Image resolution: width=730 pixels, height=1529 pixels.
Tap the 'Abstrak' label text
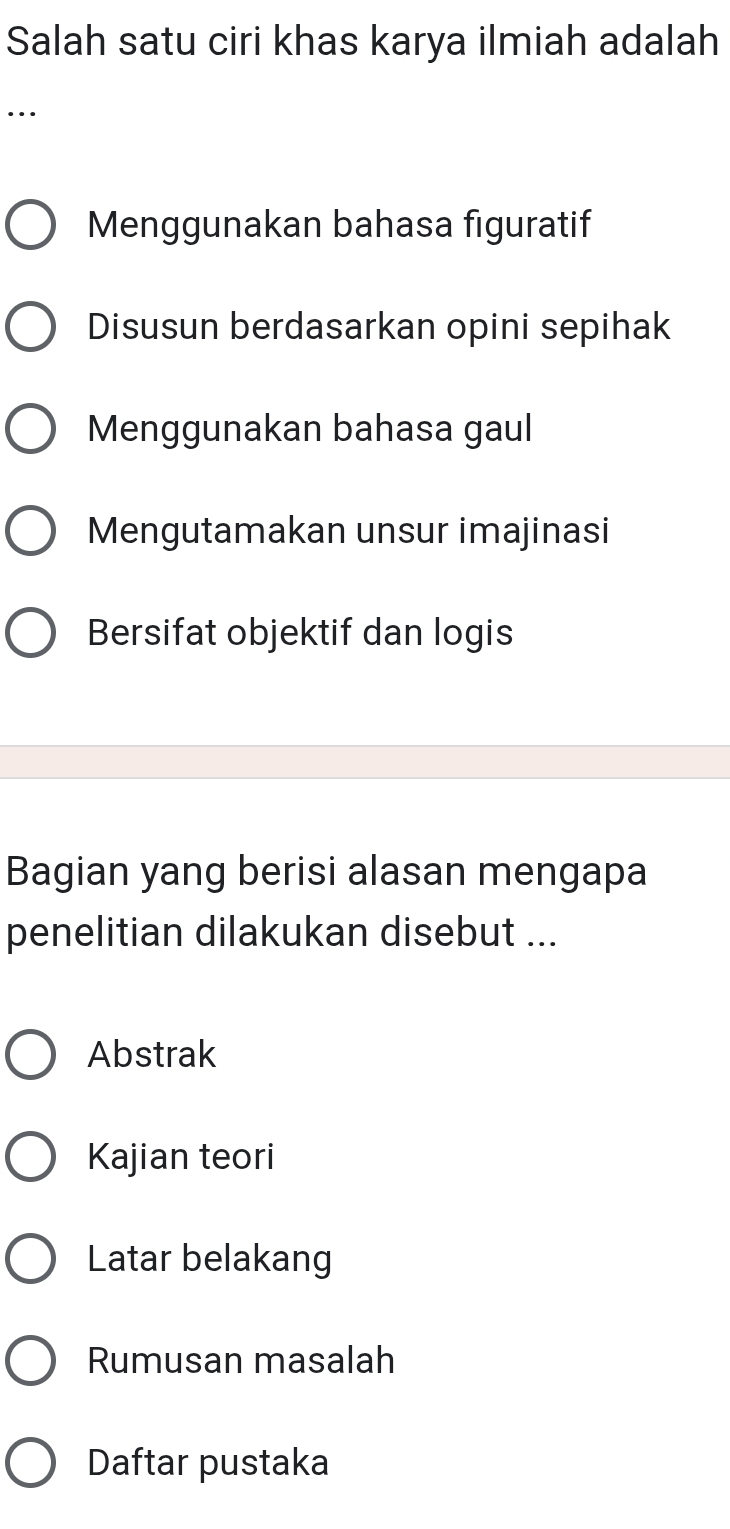pos(152,1054)
